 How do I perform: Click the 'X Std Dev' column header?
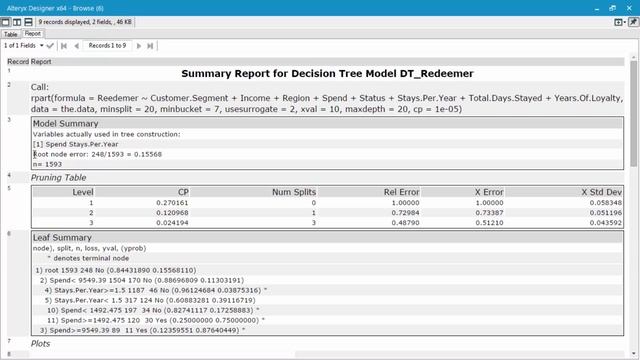[602, 192]
